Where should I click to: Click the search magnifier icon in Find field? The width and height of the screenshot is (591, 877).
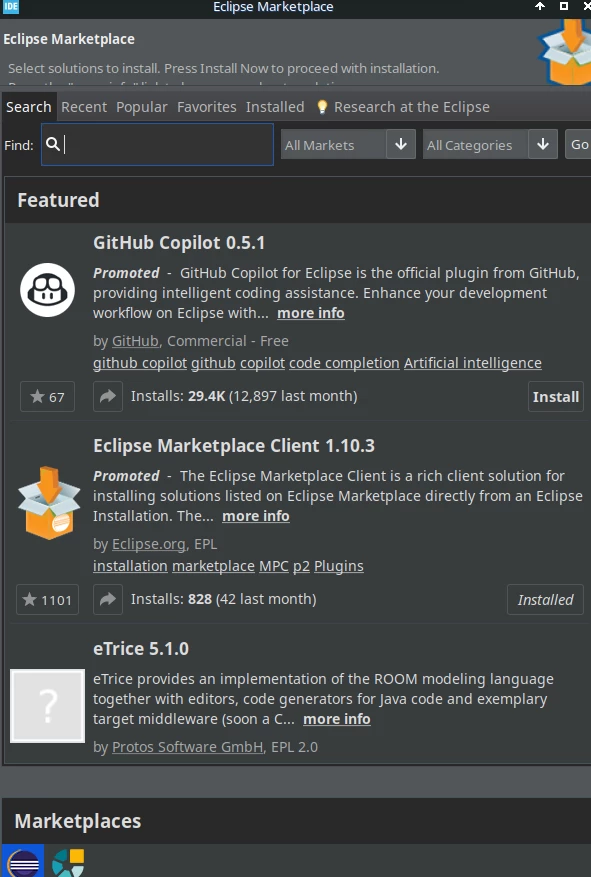click(53, 144)
